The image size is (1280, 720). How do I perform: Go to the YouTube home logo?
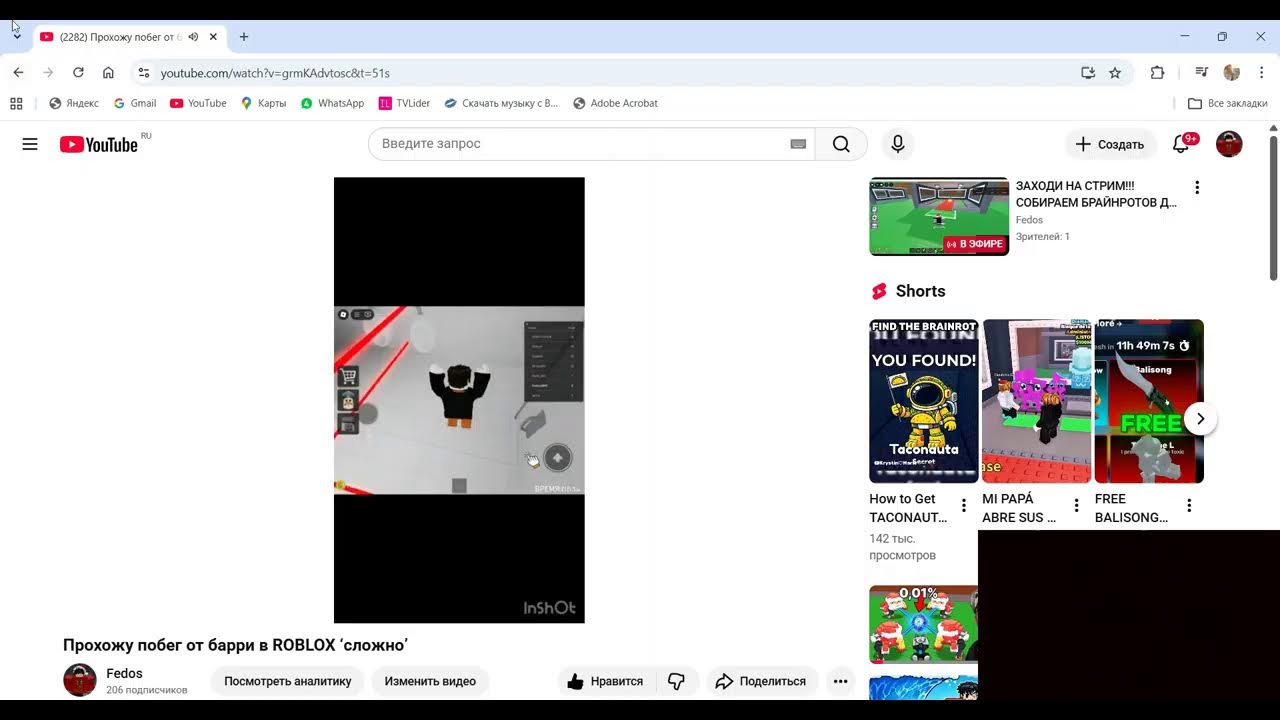point(99,144)
